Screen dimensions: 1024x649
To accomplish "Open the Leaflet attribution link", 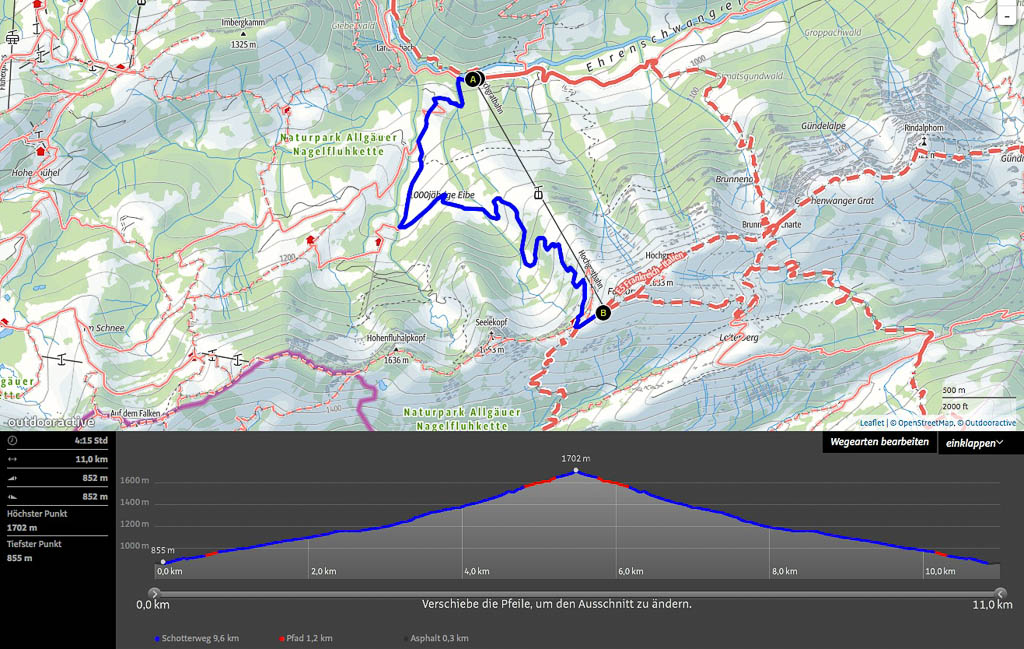I will coord(871,423).
